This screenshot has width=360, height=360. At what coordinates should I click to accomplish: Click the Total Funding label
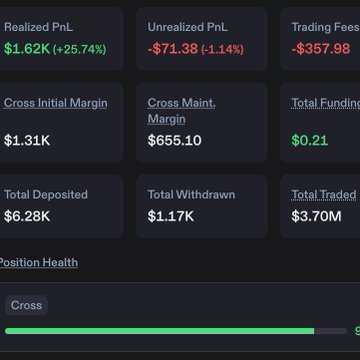click(325, 103)
